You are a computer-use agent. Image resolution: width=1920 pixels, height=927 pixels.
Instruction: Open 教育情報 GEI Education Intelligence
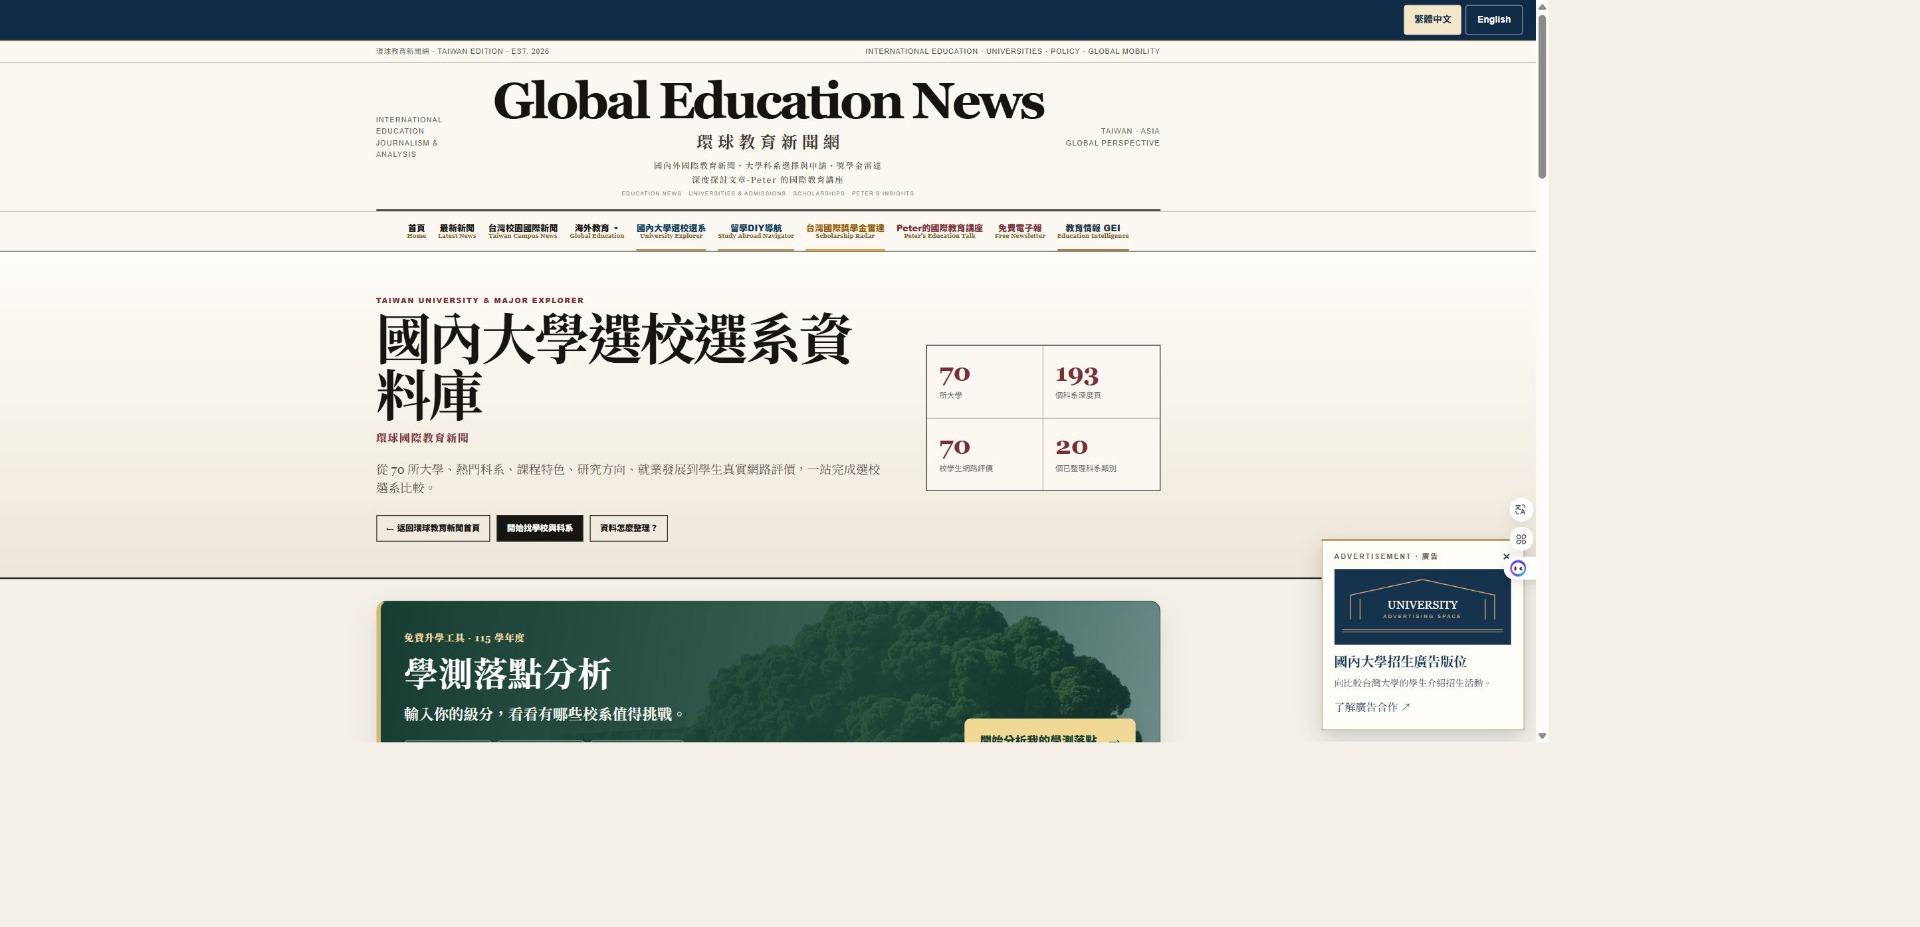point(1093,231)
